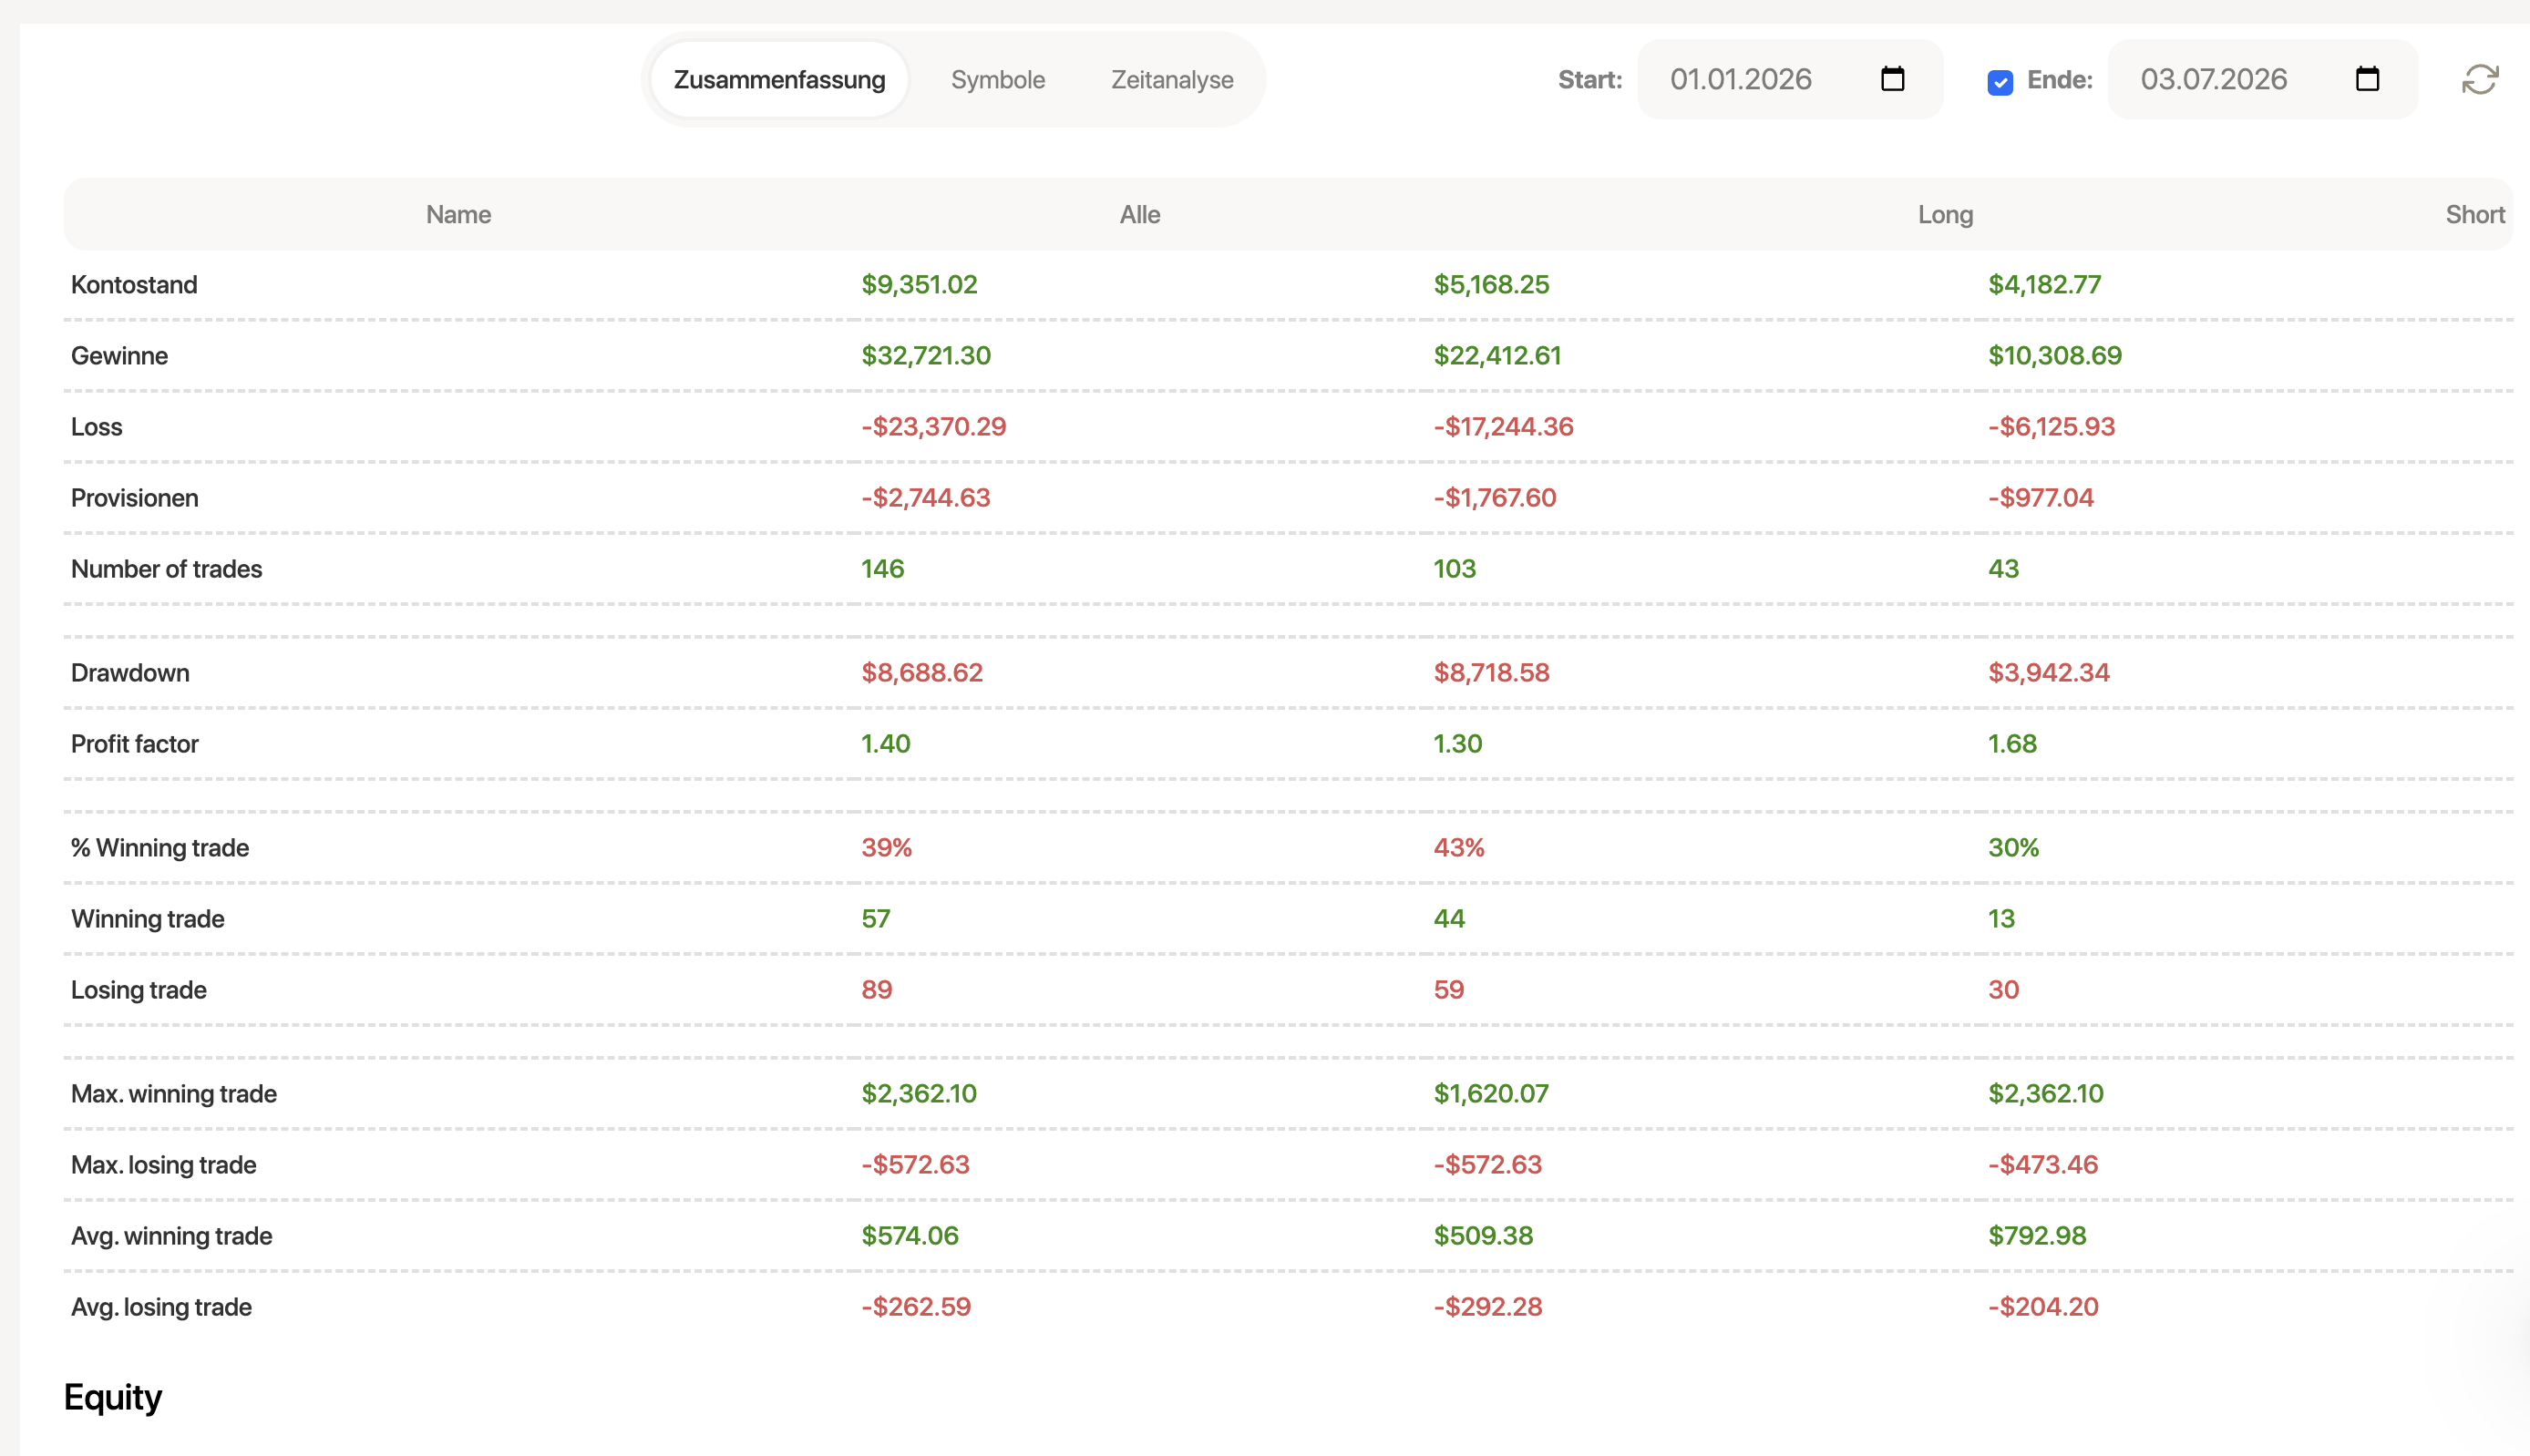Image resolution: width=2530 pixels, height=1456 pixels.
Task: Switch to the Zeitanalyse tab
Action: [x=1172, y=80]
